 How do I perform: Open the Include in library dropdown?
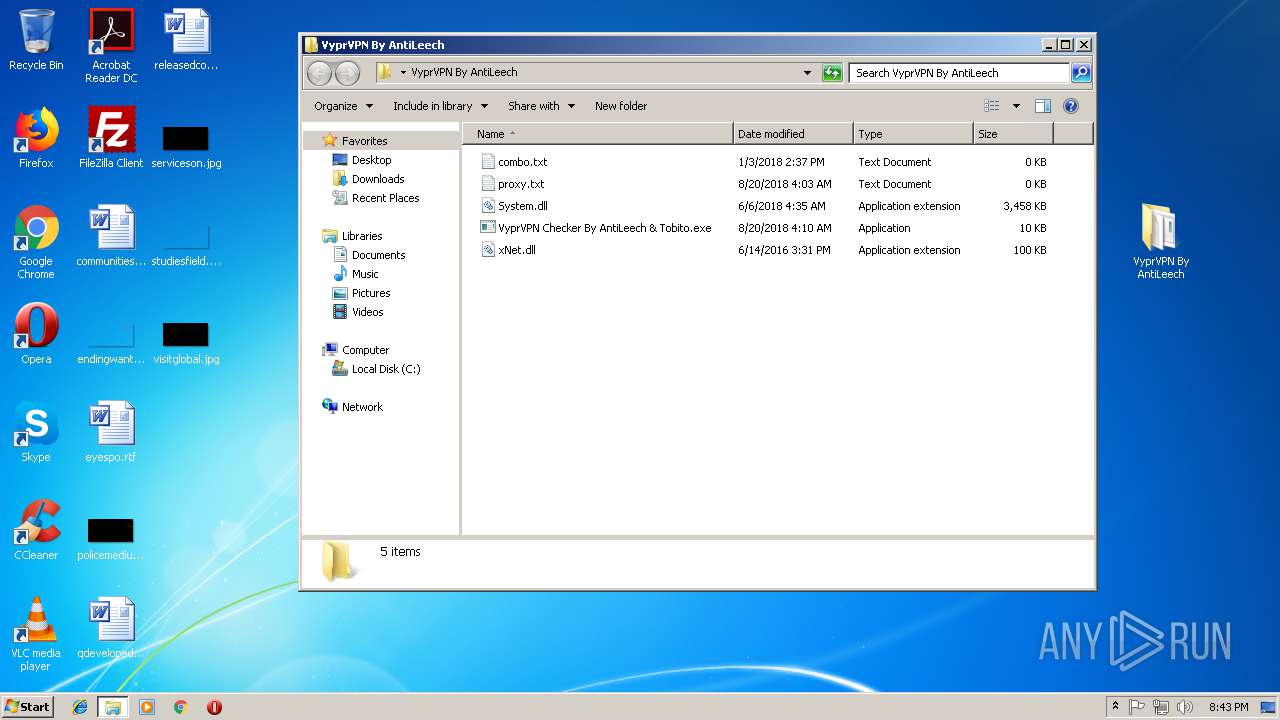pyautogui.click(x=440, y=106)
